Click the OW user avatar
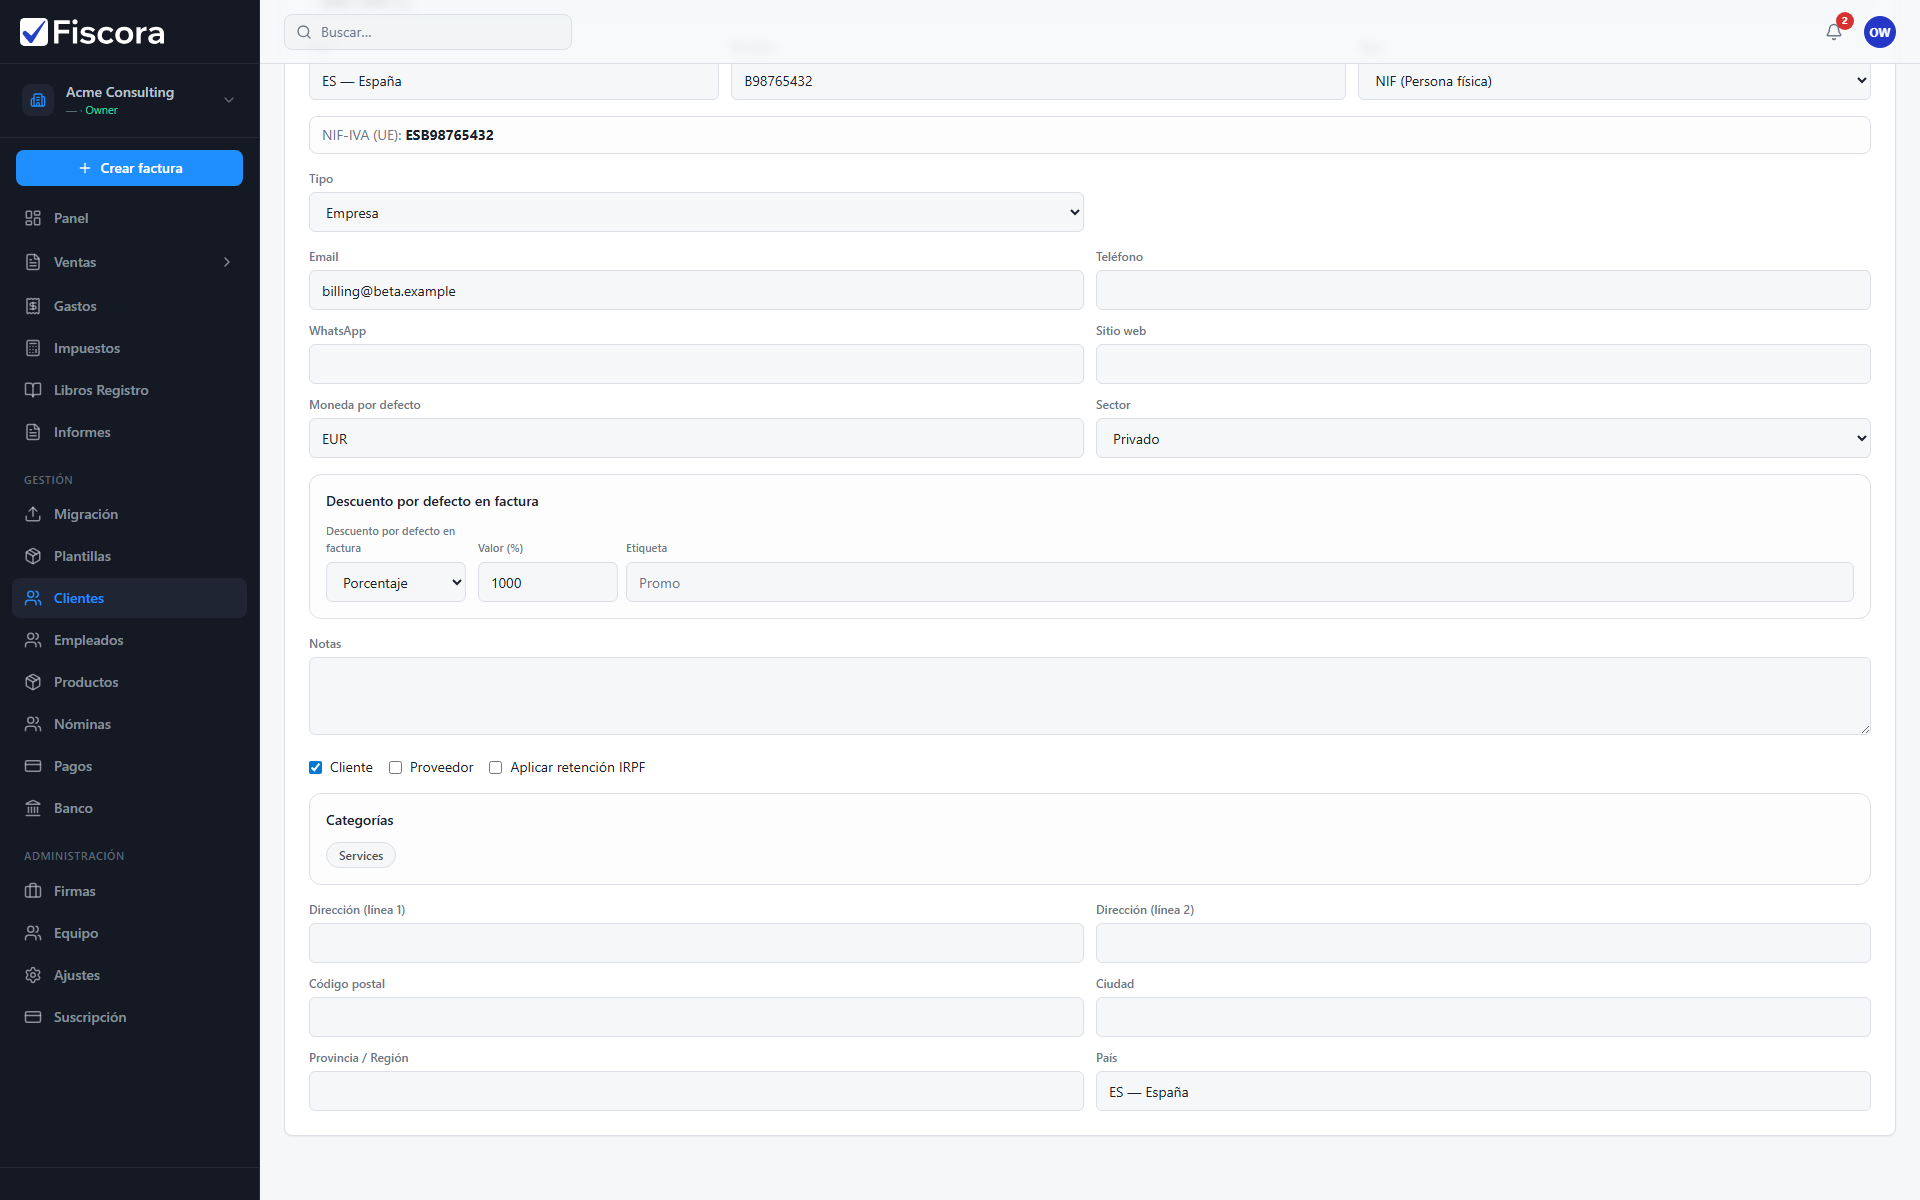 point(1879,32)
